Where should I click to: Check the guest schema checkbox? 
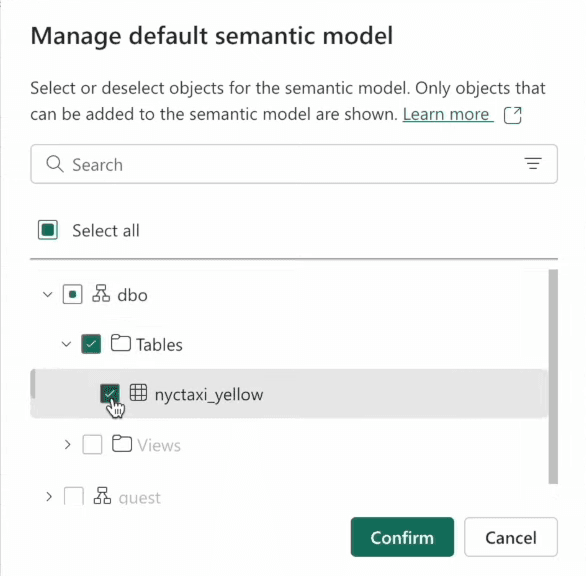click(x=74, y=496)
